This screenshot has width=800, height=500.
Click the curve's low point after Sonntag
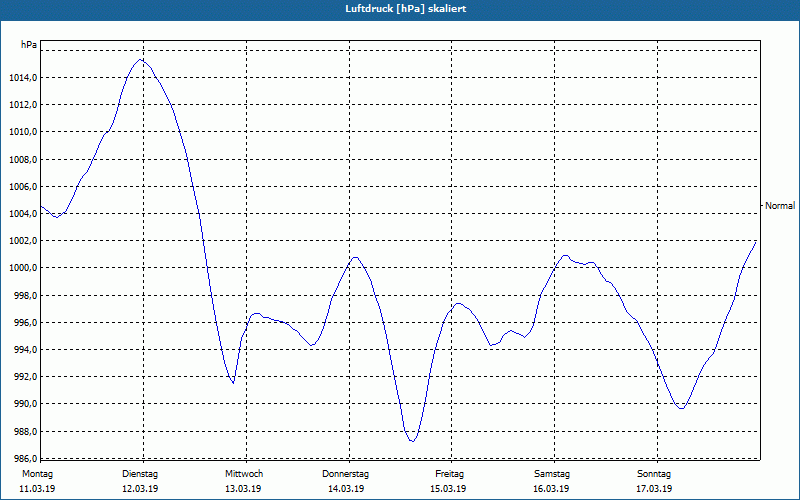(x=681, y=408)
